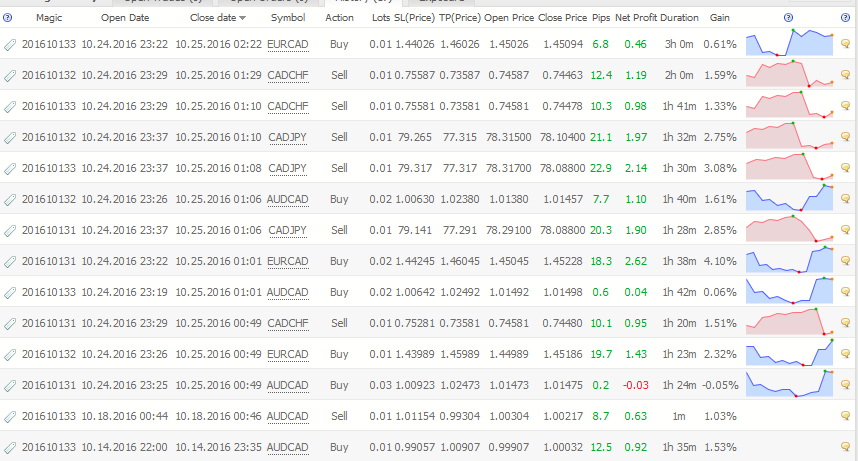This screenshot has width=858, height=461.
Task: Click the tag icon for the 1.97 profit CADJPY trade
Action: point(10,137)
